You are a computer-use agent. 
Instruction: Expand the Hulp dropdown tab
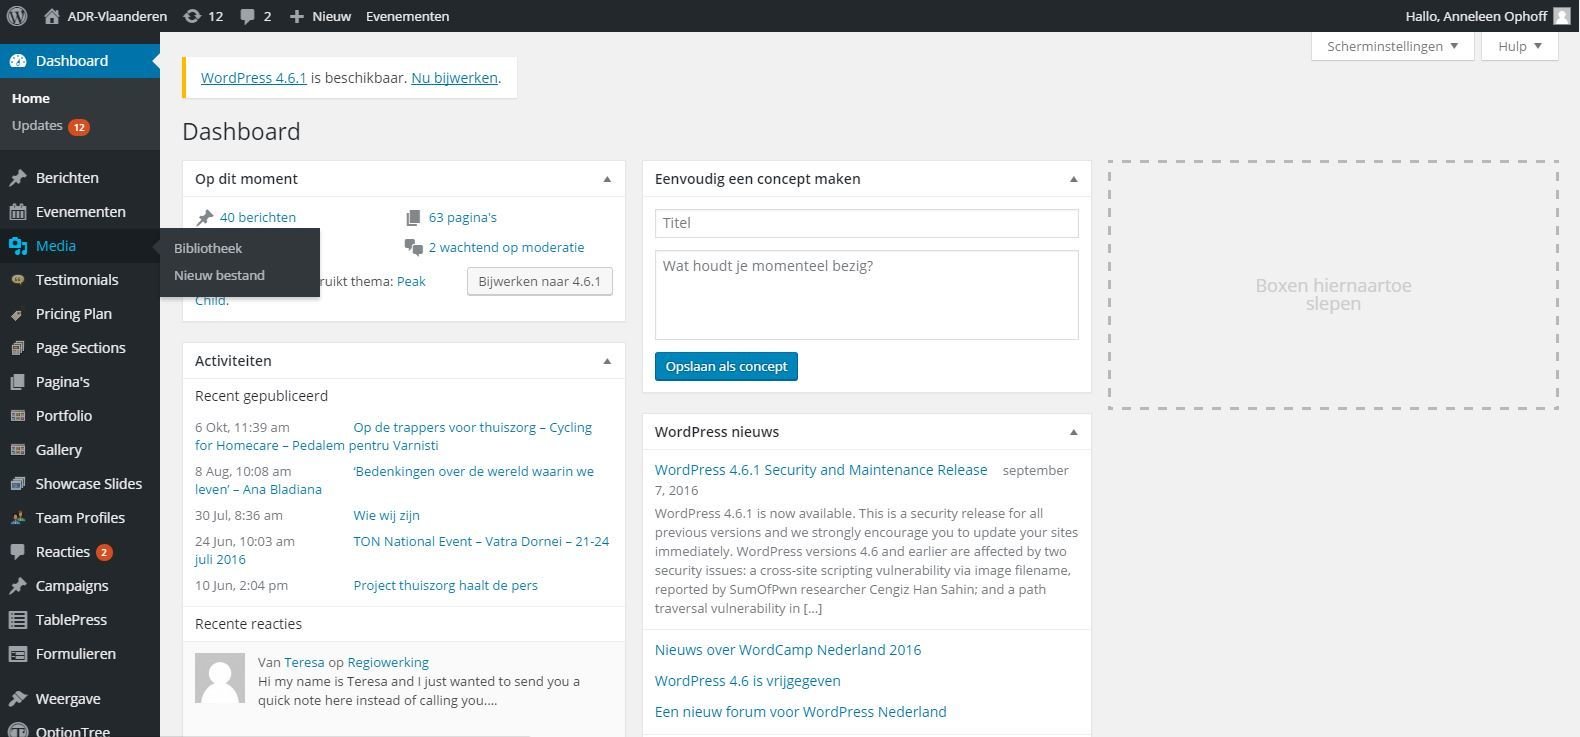pos(1520,46)
